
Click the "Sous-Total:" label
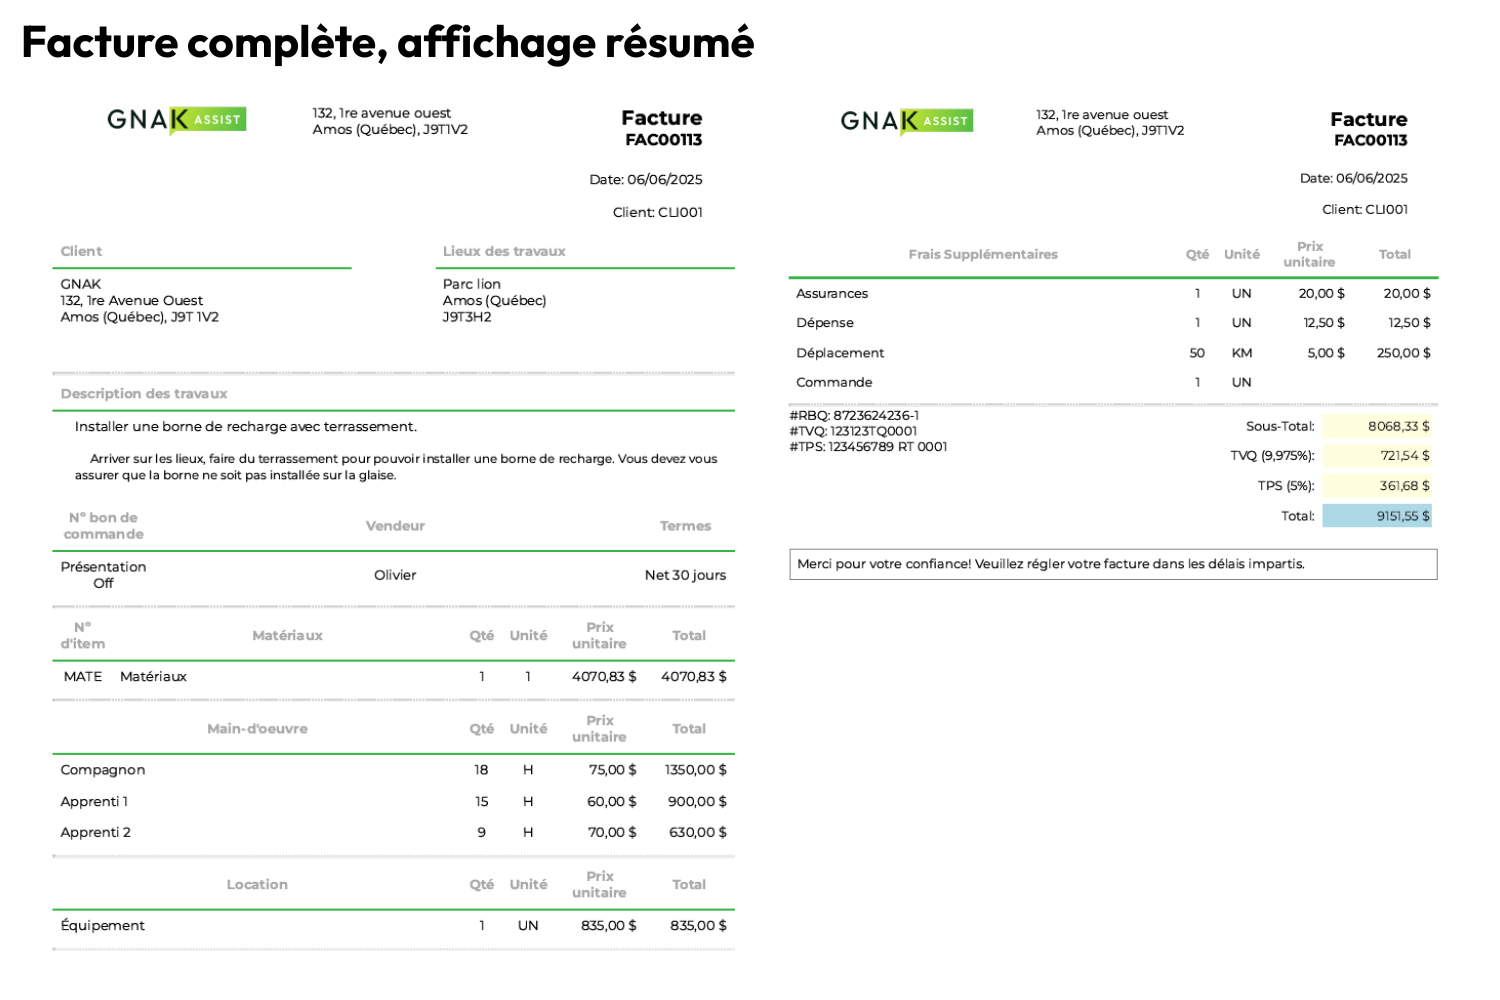pyautogui.click(x=1280, y=426)
